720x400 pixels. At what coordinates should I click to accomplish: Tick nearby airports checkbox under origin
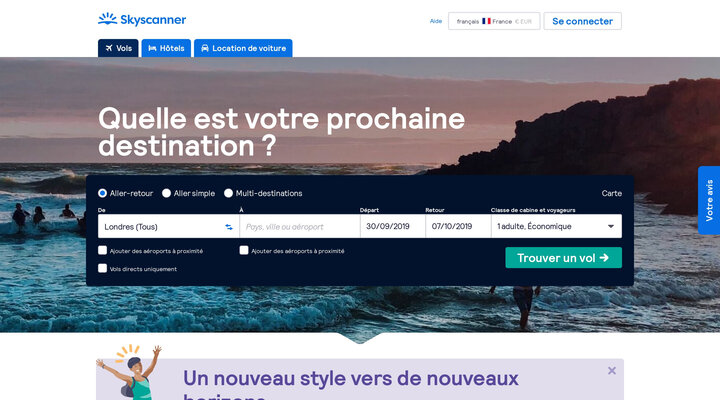pos(102,250)
